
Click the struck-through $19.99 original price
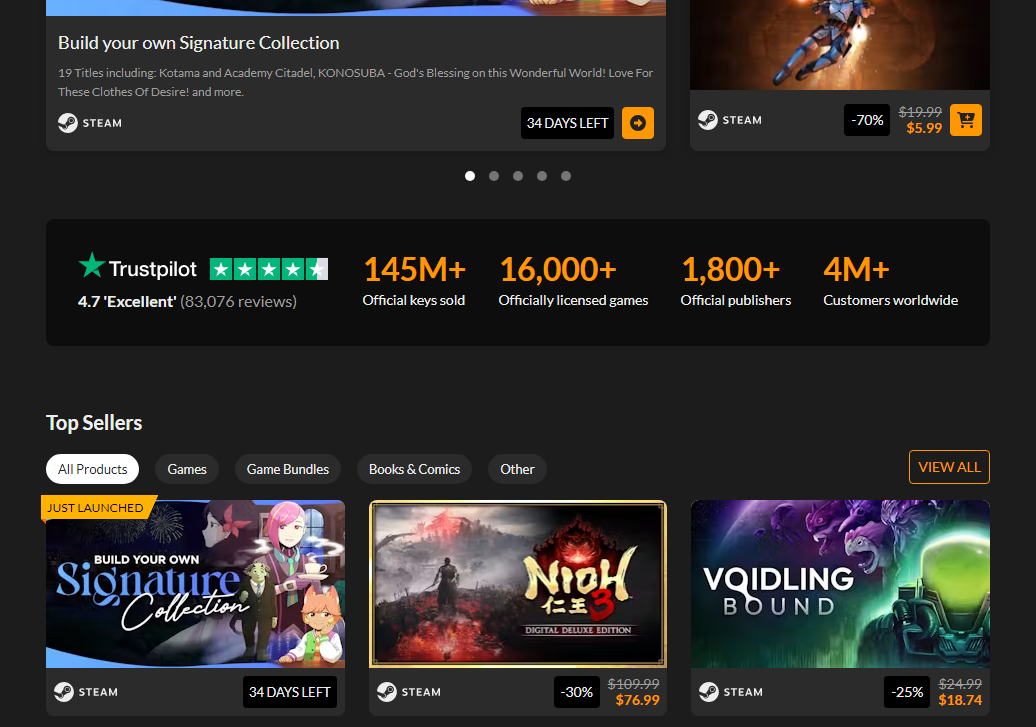click(x=920, y=112)
